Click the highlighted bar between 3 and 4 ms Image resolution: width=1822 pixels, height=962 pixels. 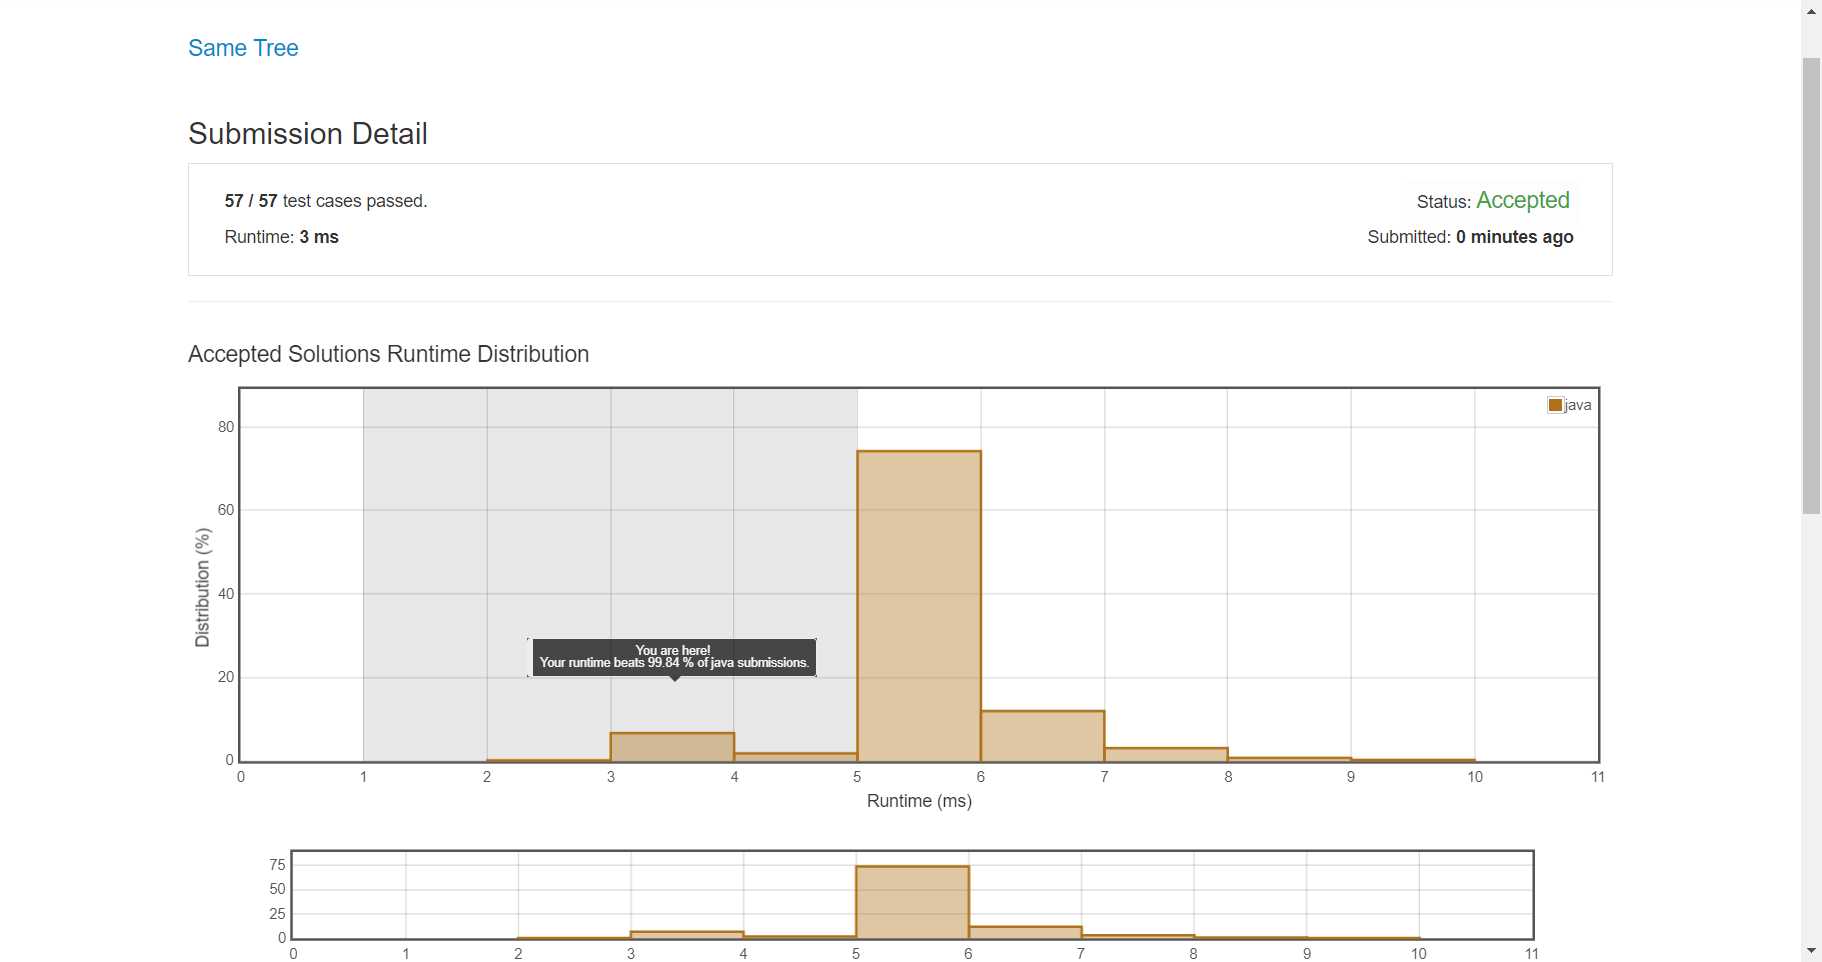click(x=672, y=747)
